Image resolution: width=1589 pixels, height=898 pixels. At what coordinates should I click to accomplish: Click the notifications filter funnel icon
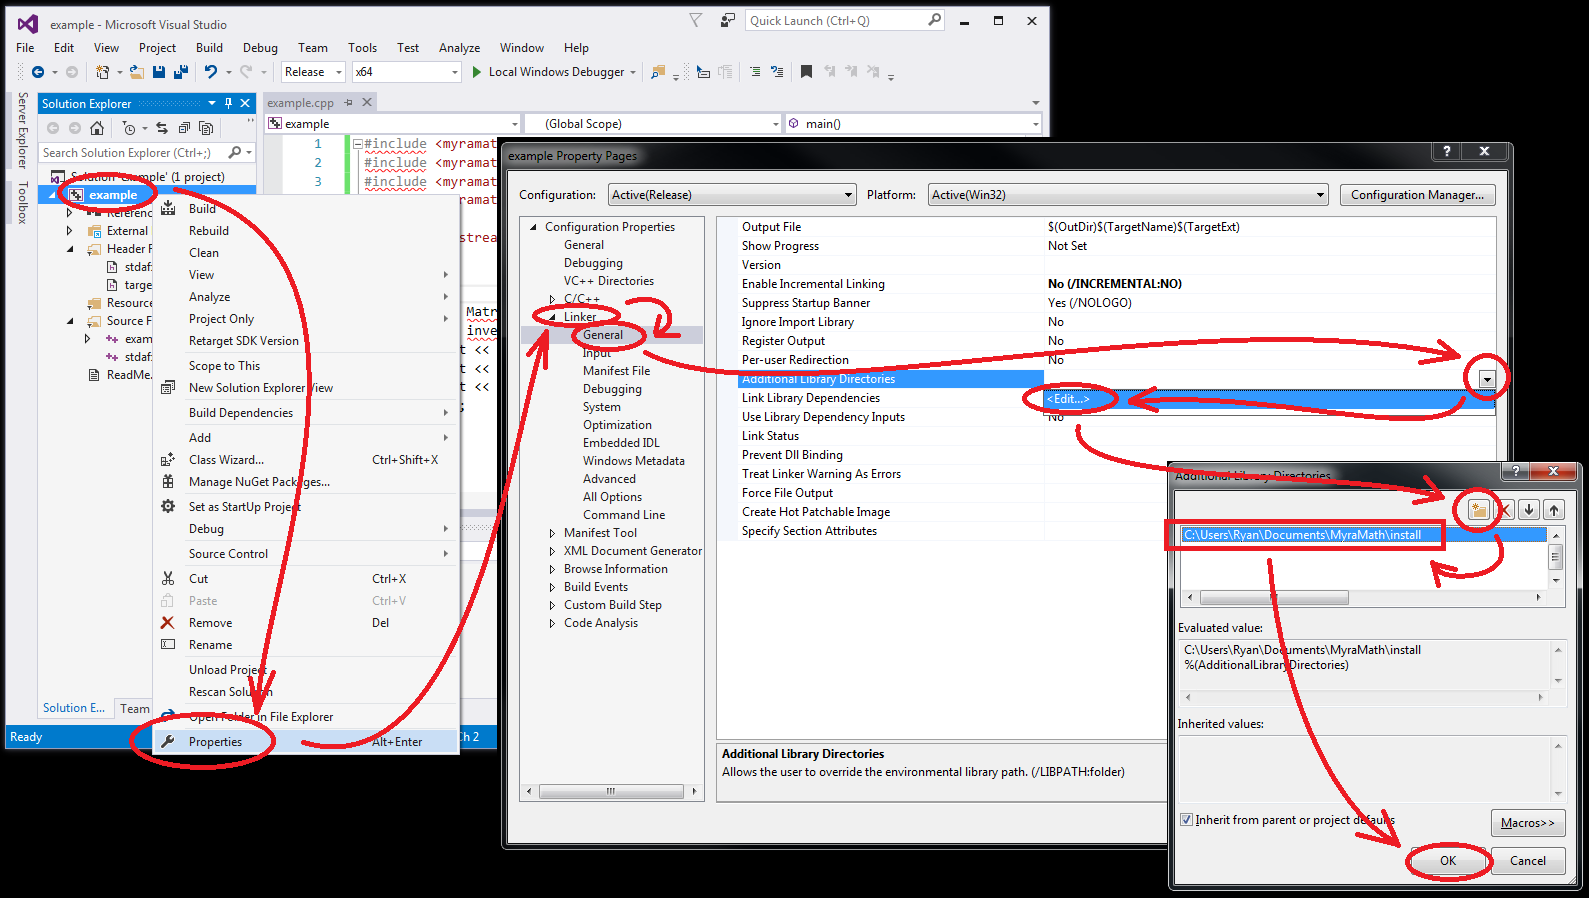pos(696,20)
